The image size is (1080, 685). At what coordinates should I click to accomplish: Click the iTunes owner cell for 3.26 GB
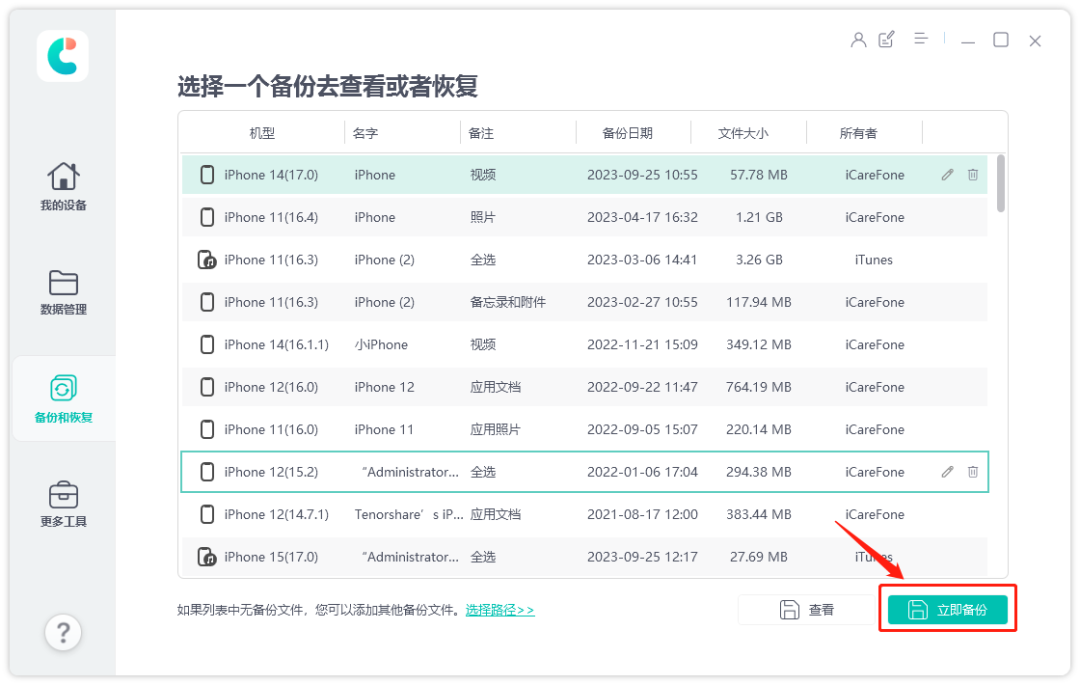tap(873, 260)
